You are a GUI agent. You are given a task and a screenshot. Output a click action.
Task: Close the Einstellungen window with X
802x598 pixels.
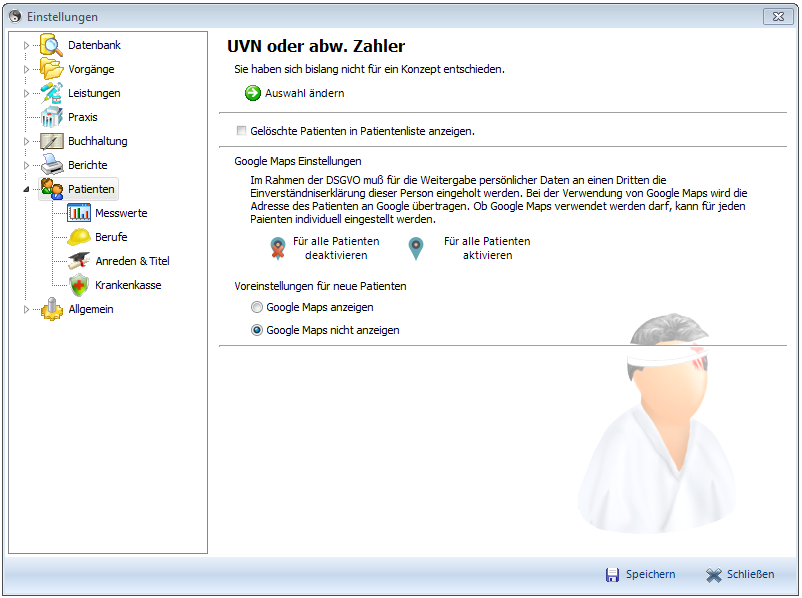tap(778, 16)
